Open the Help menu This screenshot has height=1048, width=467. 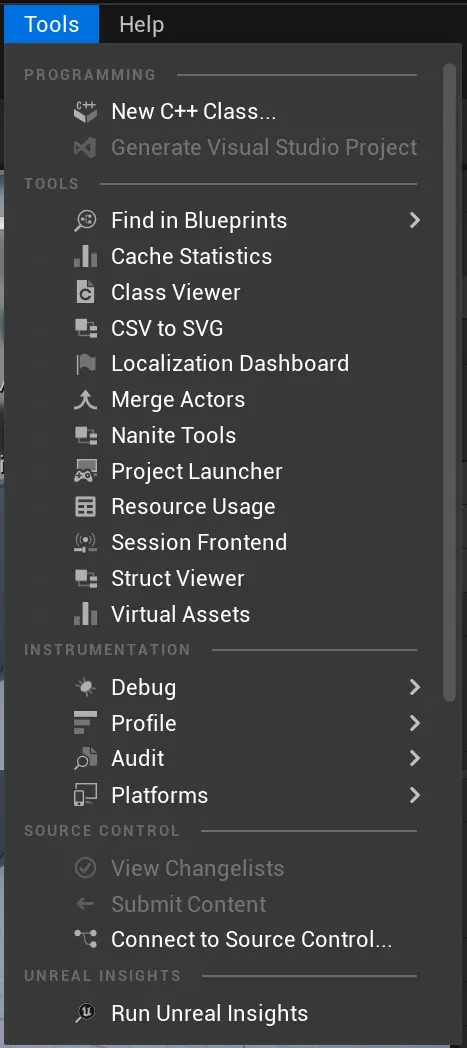142,25
